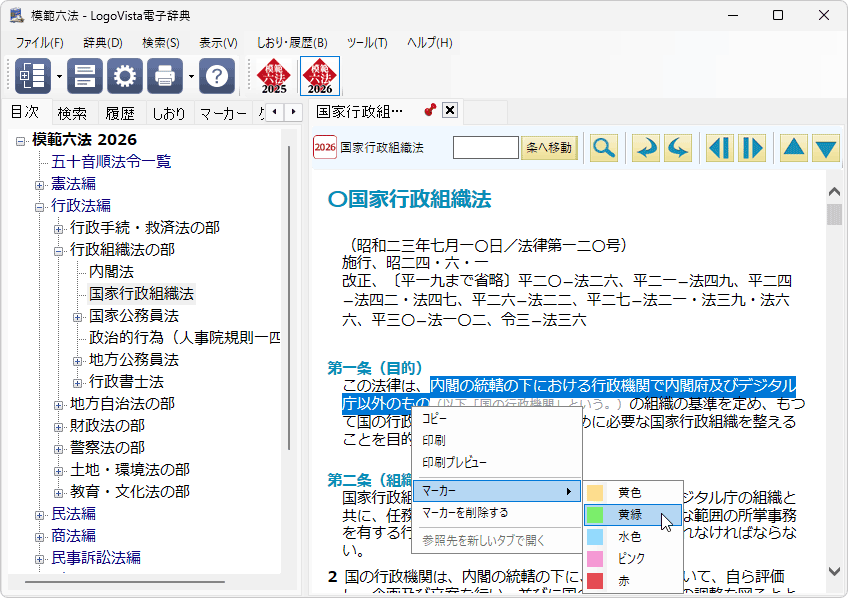
Task: Select the 水色 marker color
Action: click(629, 537)
